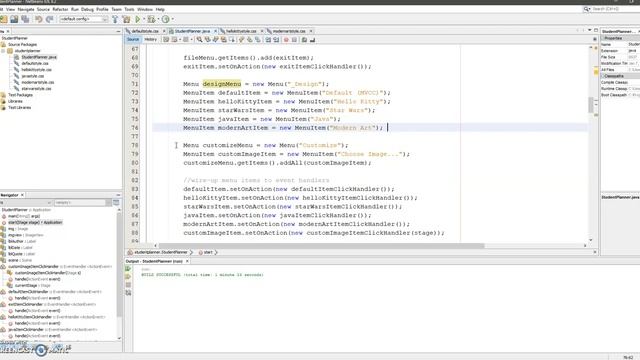Click the Save icon left of Save All
Image resolution: width=640 pixels, height=360 pixels.
tap(14, 19)
